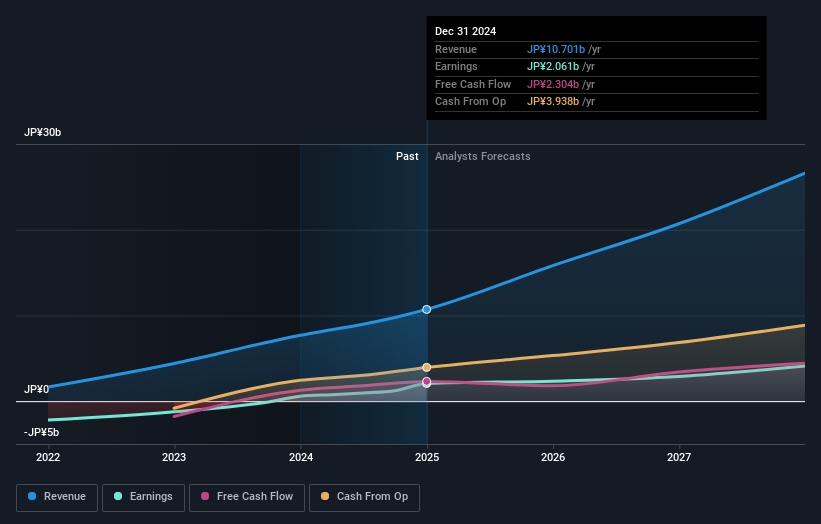This screenshot has height=524, width=821.
Task: Click the 2024 x-axis label
Action: [x=301, y=457]
